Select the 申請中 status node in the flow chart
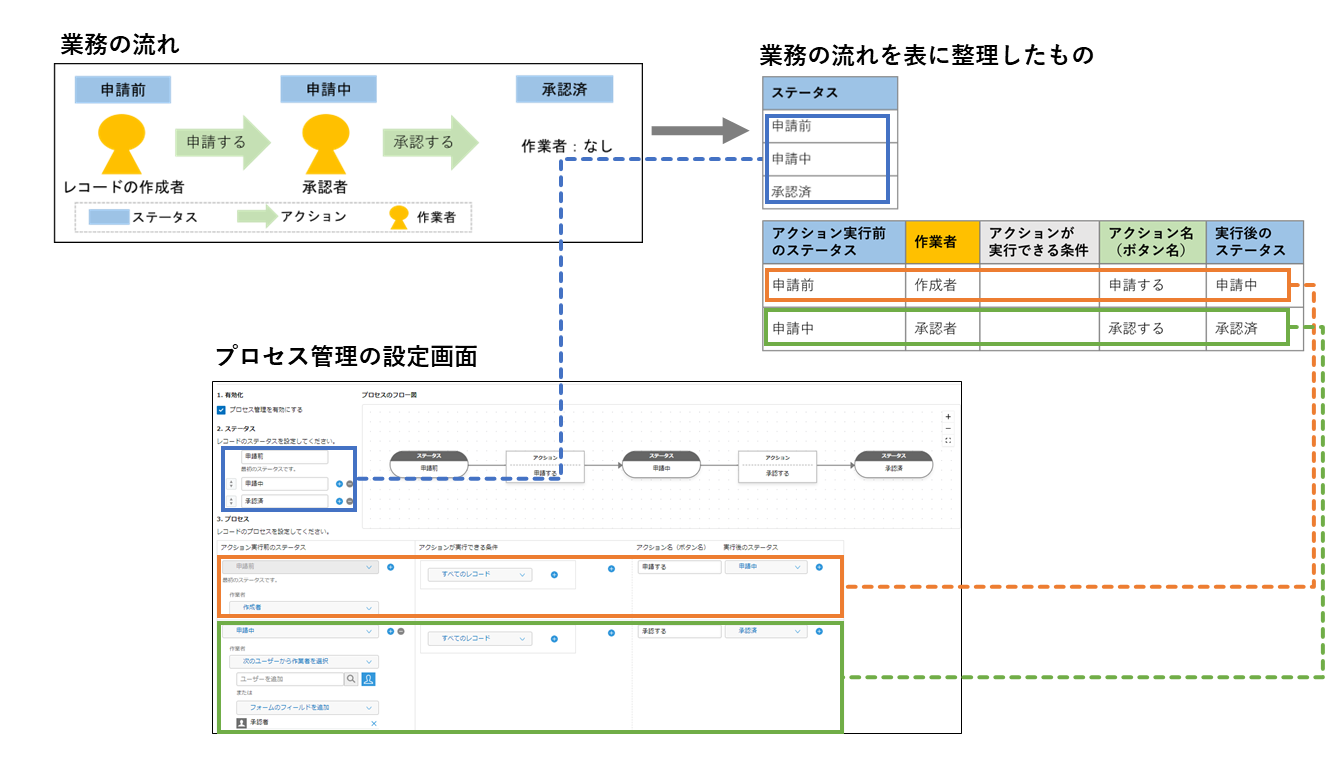 (x=661, y=464)
